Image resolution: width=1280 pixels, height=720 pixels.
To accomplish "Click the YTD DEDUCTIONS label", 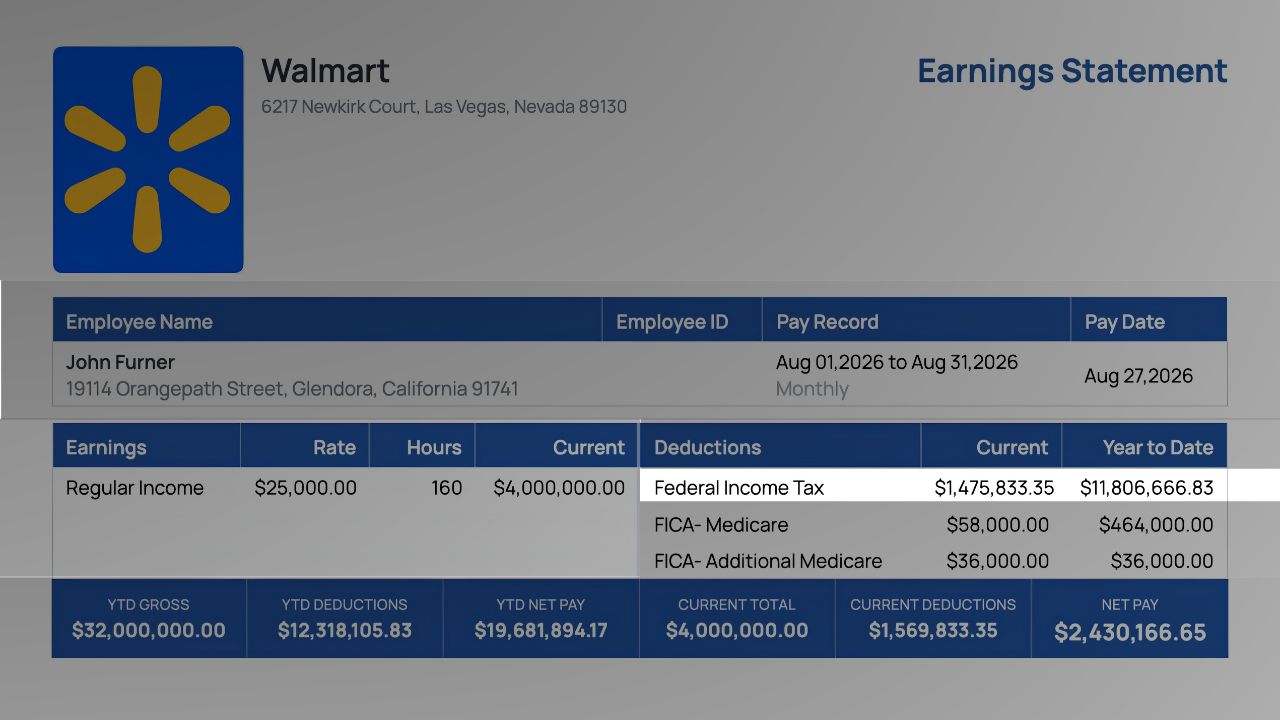I will pyautogui.click(x=345, y=605).
